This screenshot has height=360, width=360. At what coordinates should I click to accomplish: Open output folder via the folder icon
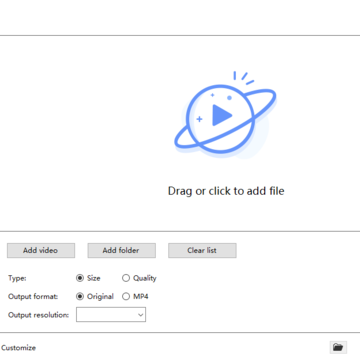point(338,347)
